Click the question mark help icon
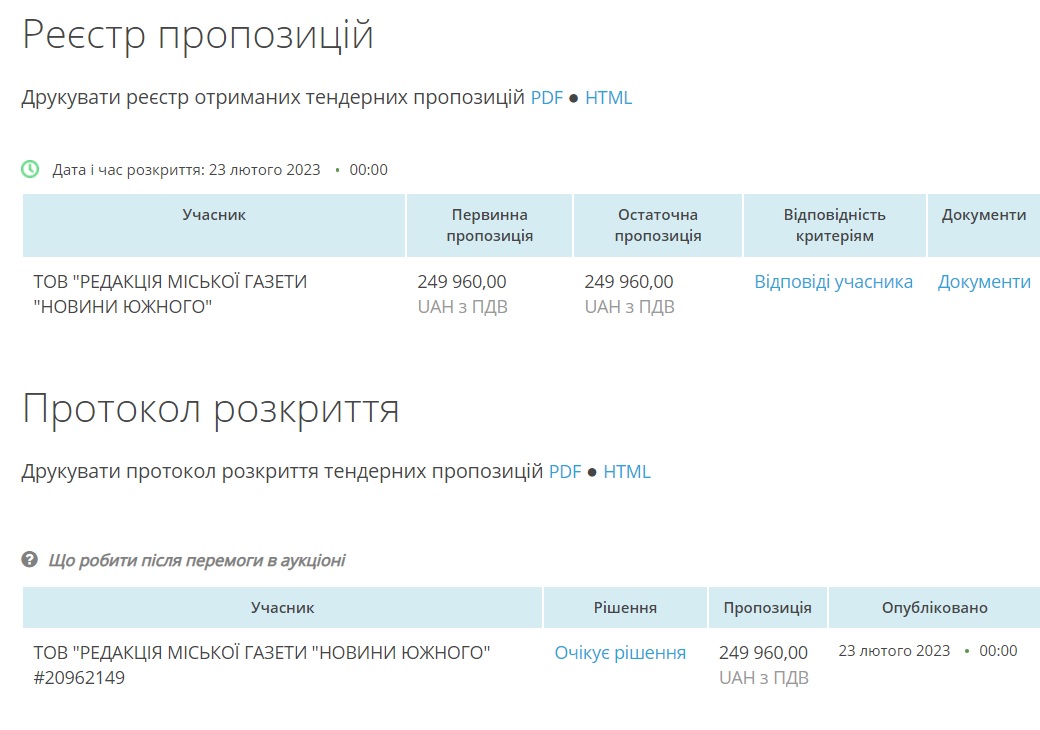The width and height of the screenshot is (1040, 730). pos(29,560)
